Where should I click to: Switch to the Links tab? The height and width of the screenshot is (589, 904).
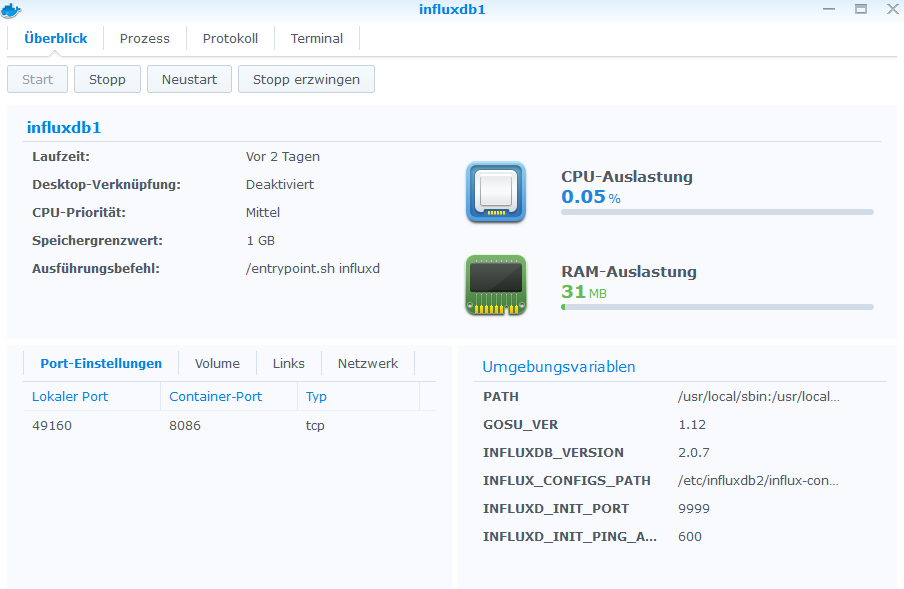(288, 364)
